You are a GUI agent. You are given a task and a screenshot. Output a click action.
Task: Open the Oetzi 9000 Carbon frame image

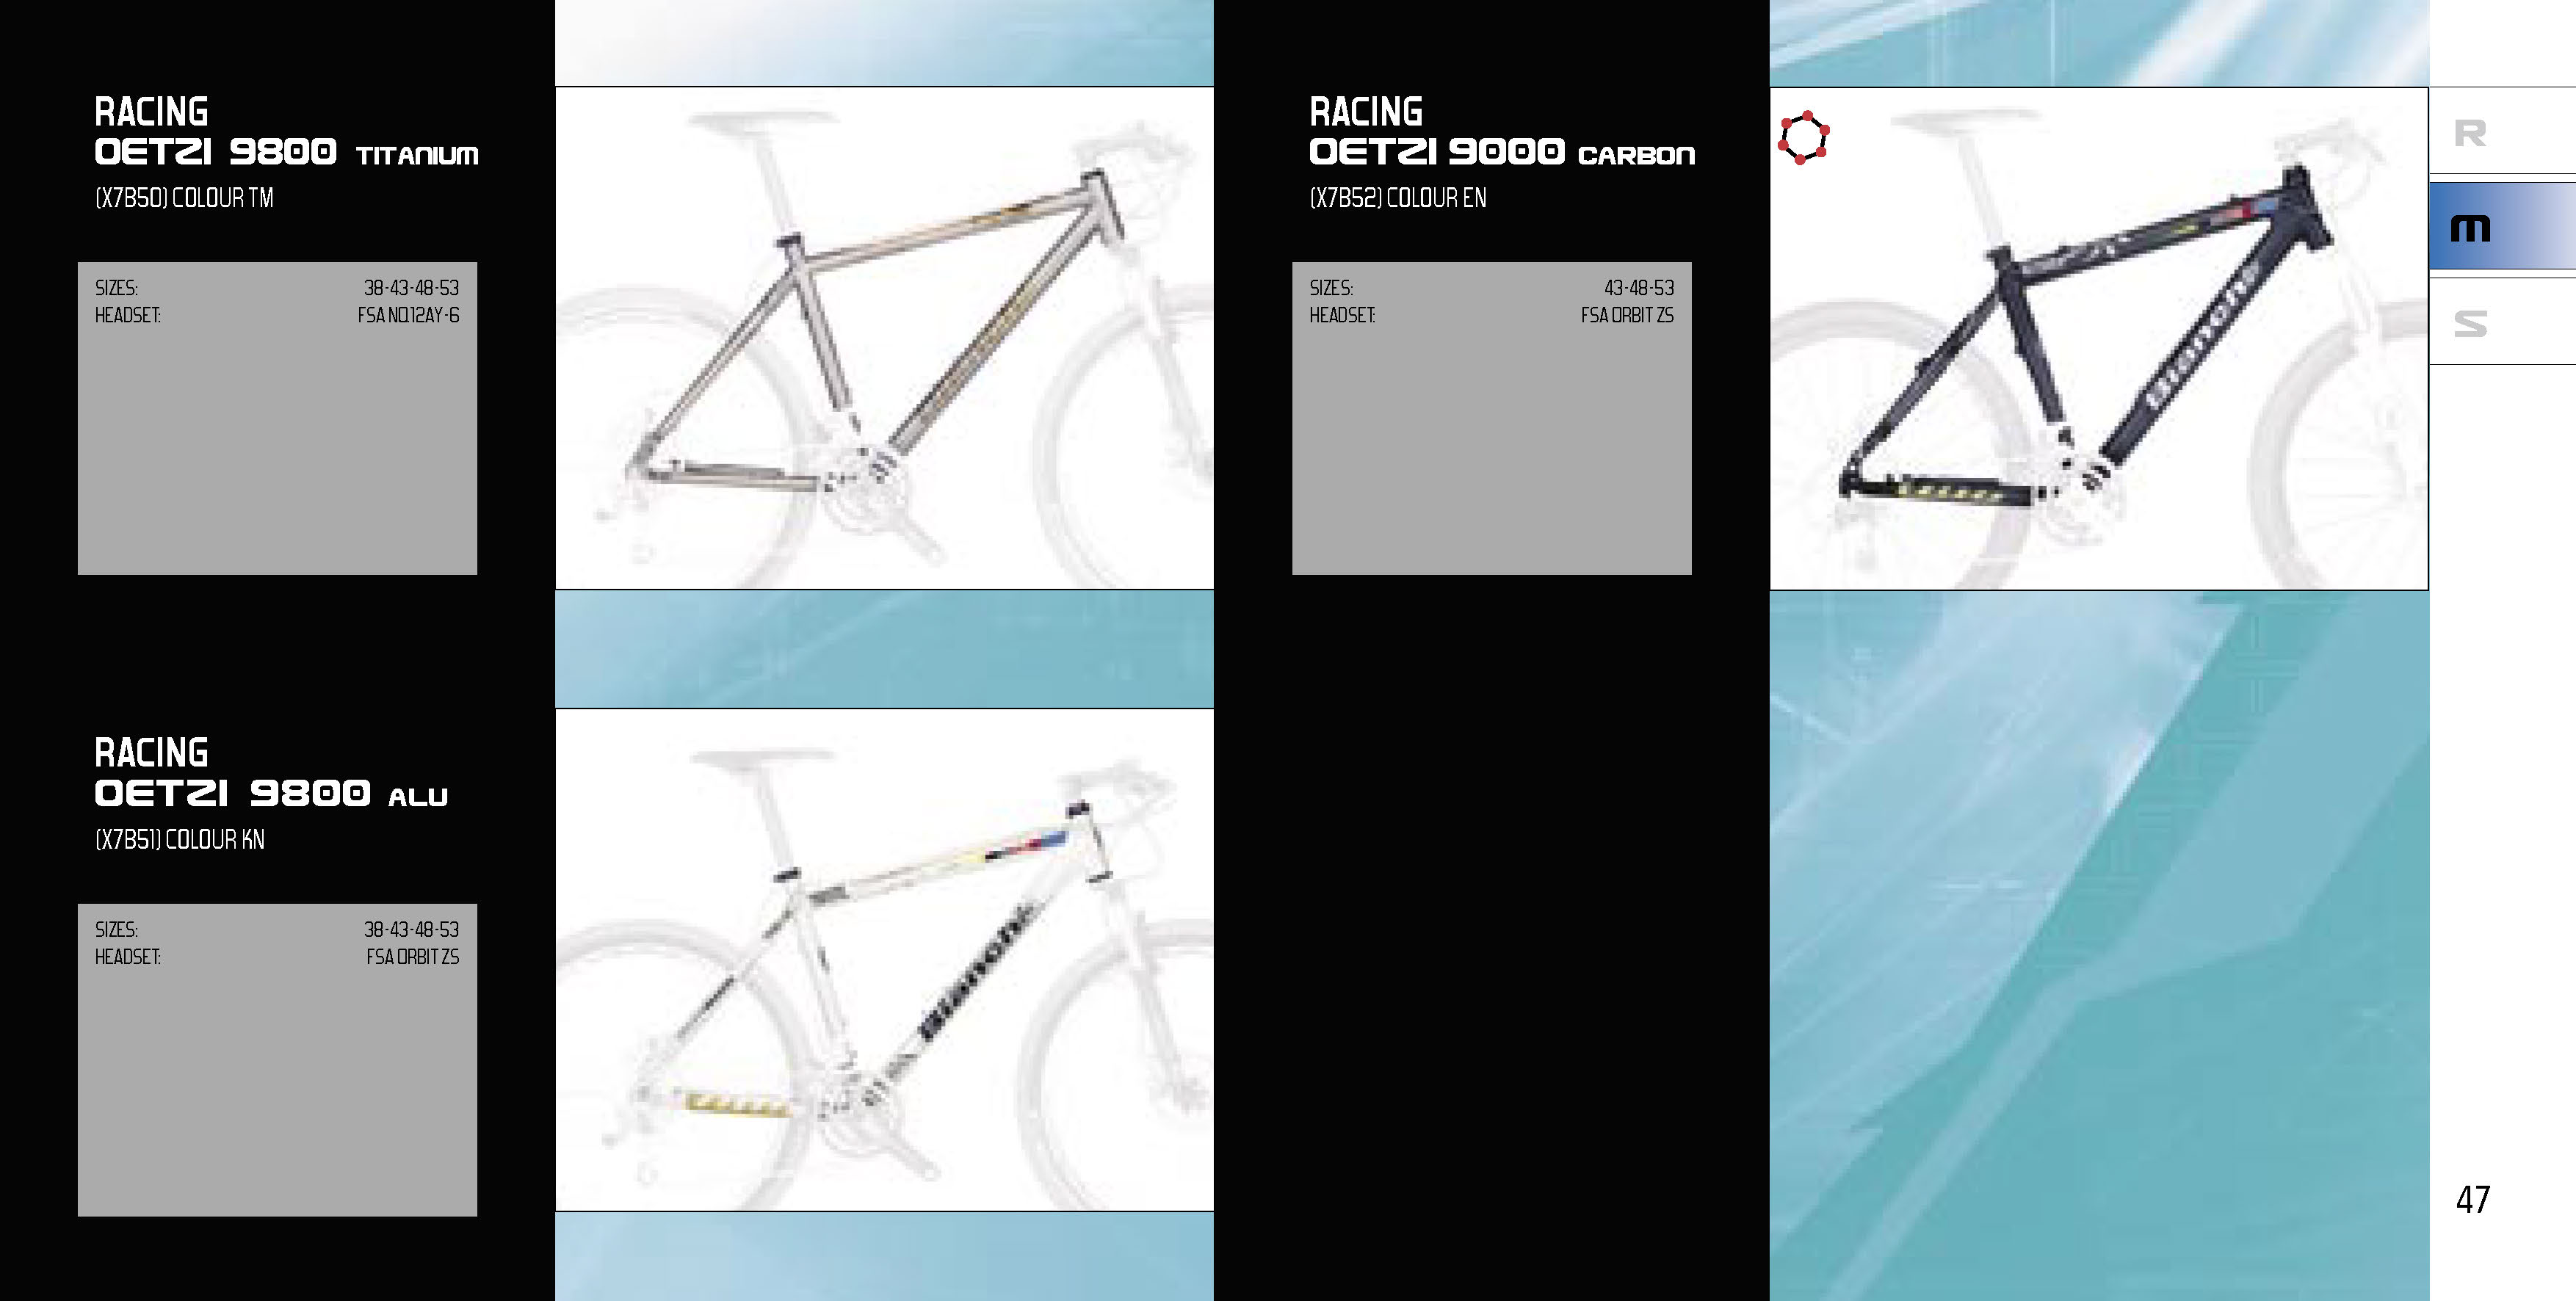coord(2098,338)
